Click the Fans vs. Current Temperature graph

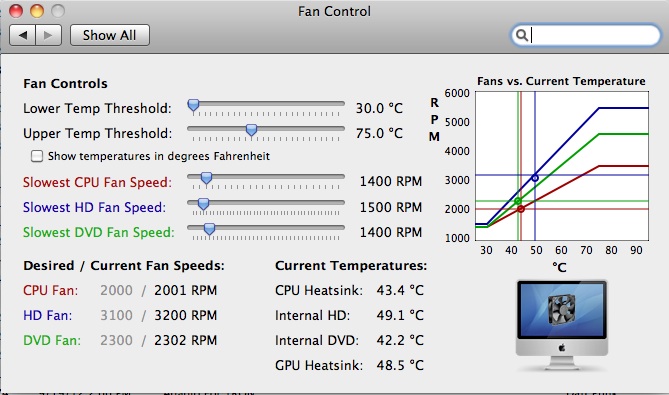click(x=562, y=166)
